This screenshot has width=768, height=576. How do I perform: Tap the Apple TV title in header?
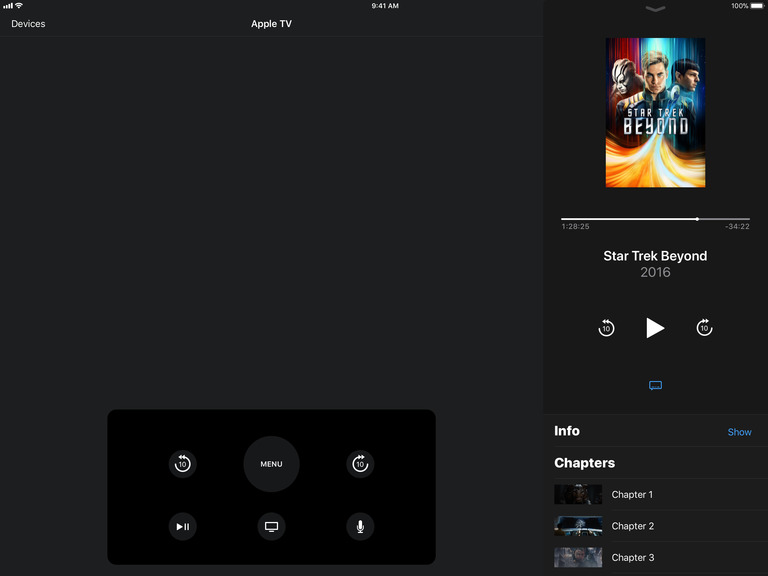[271, 24]
